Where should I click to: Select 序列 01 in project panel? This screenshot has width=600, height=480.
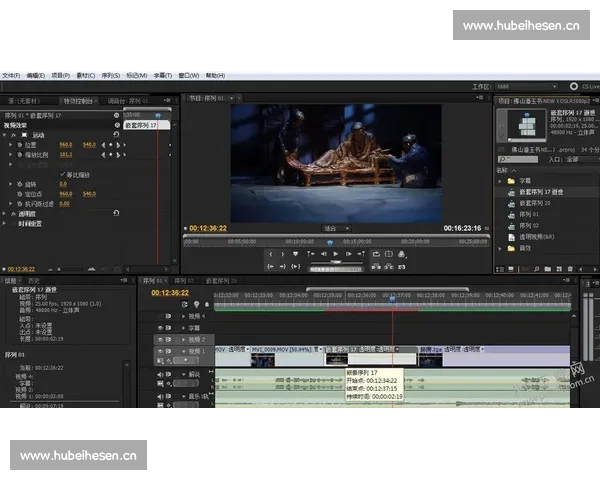(x=529, y=214)
